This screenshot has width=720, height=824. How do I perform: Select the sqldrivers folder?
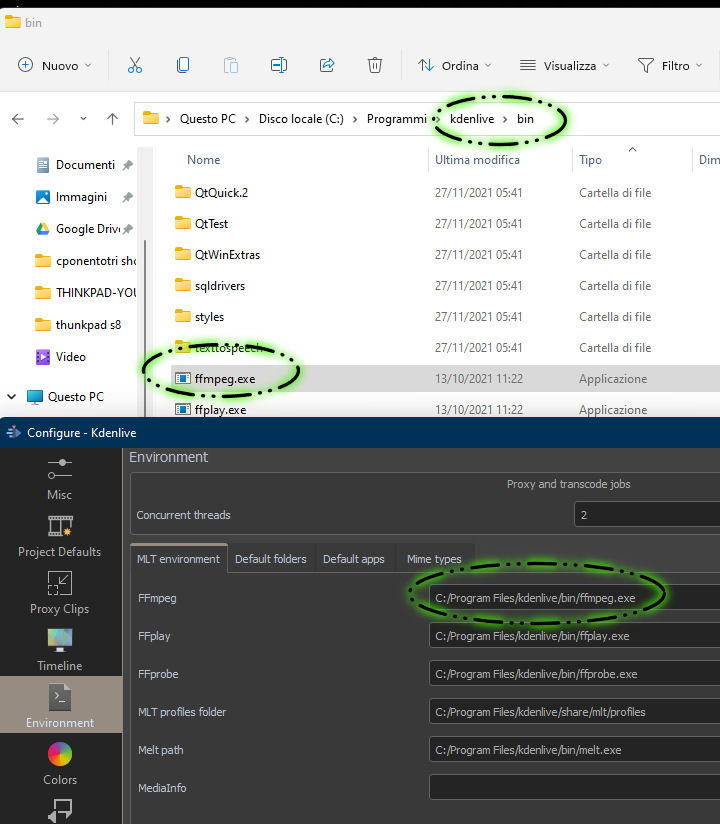[x=219, y=286]
